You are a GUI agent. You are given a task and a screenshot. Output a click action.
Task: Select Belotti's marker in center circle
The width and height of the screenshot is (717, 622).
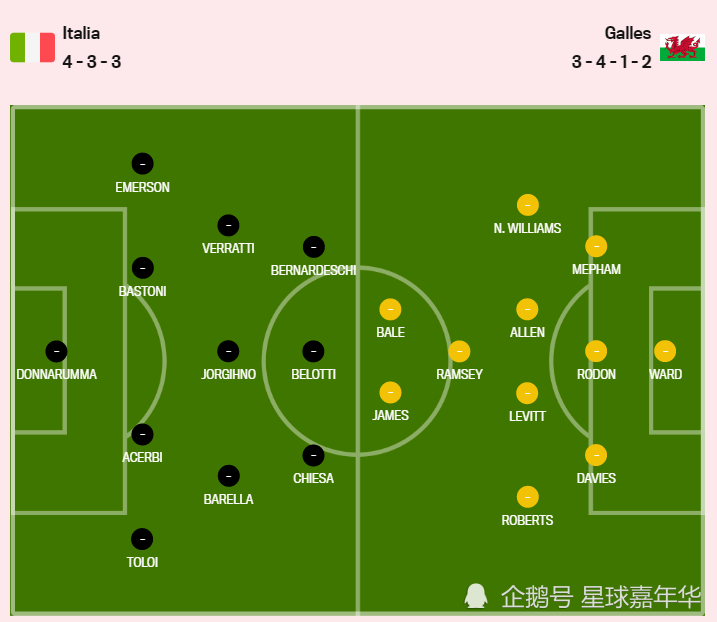pos(313,351)
